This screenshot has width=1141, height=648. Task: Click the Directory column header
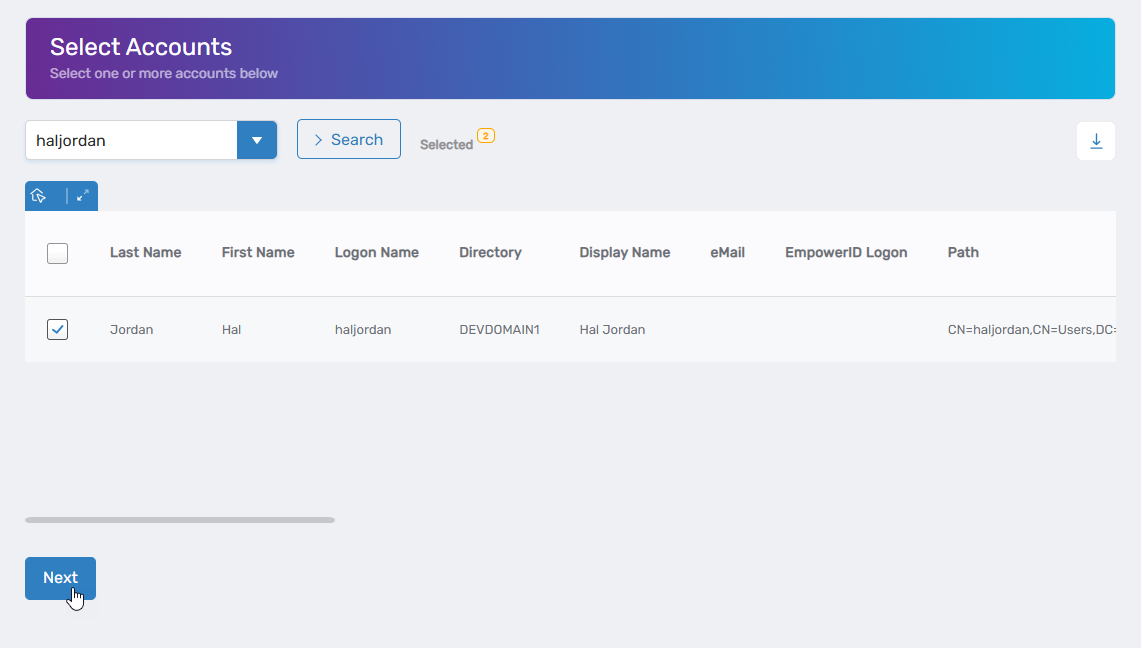point(490,253)
